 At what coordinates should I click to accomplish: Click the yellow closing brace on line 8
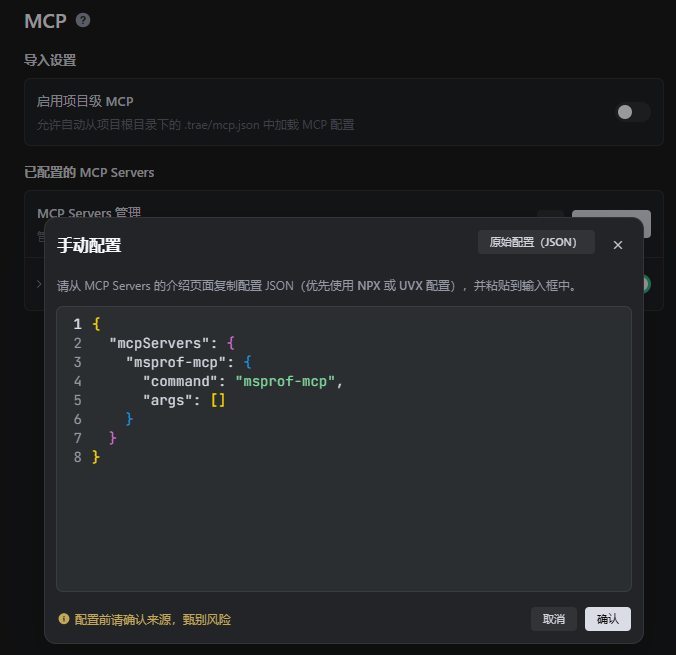(x=96, y=457)
